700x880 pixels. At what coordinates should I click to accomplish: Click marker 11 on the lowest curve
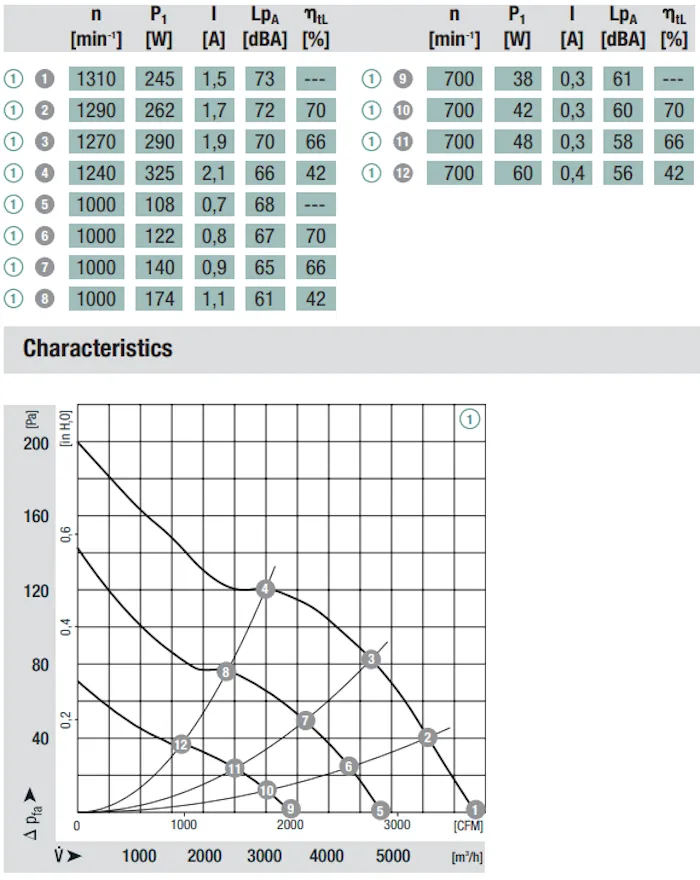point(234,768)
